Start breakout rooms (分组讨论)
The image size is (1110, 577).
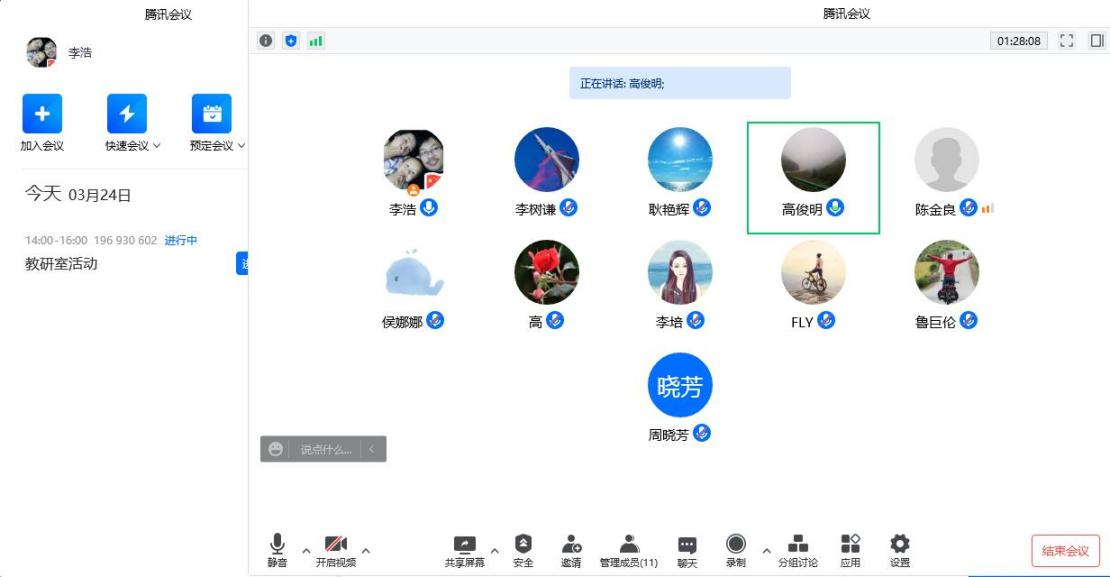pyautogui.click(x=798, y=544)
